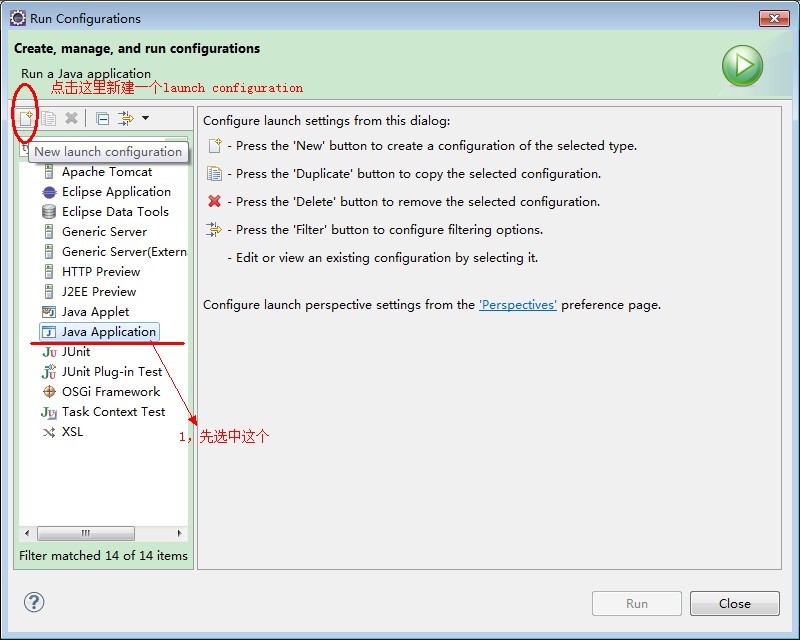The height and width of the screenshot is (640, 800).
Task: Click the 'Run a Java application' description text
Action: click(x=86, y=73)
